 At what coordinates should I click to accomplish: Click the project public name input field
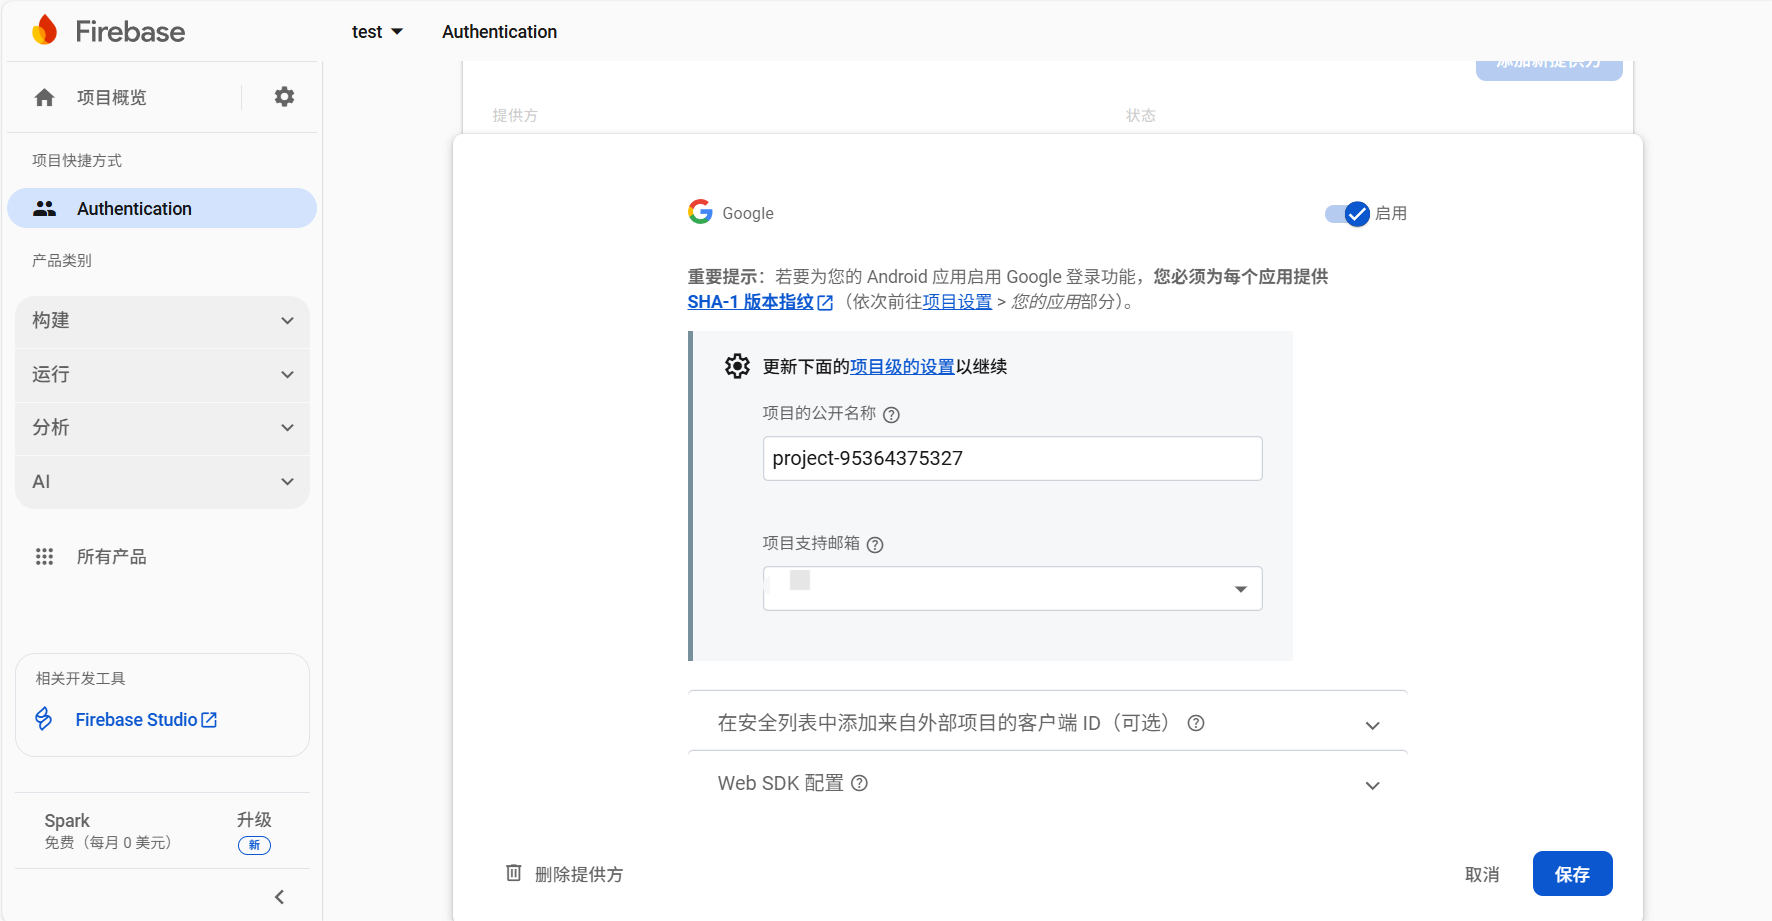pyautogui.click(x=1011, y=458)
